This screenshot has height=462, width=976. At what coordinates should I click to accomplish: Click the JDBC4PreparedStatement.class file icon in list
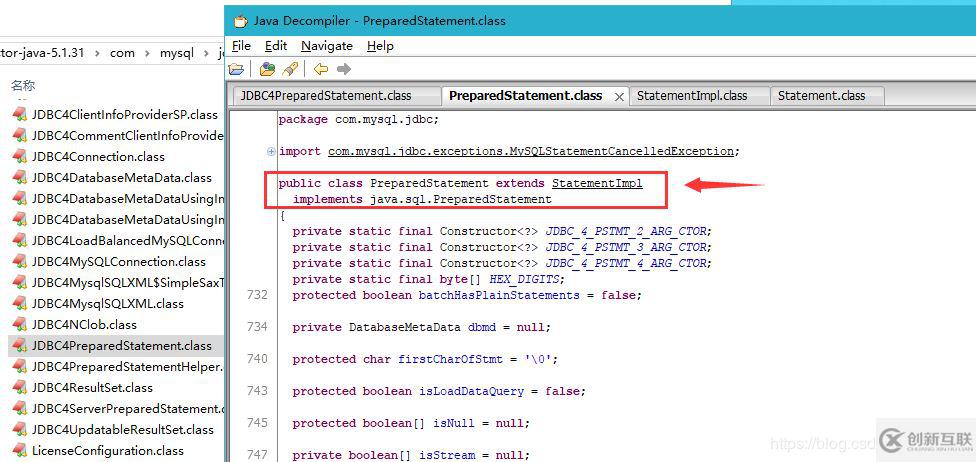[19, 346]
